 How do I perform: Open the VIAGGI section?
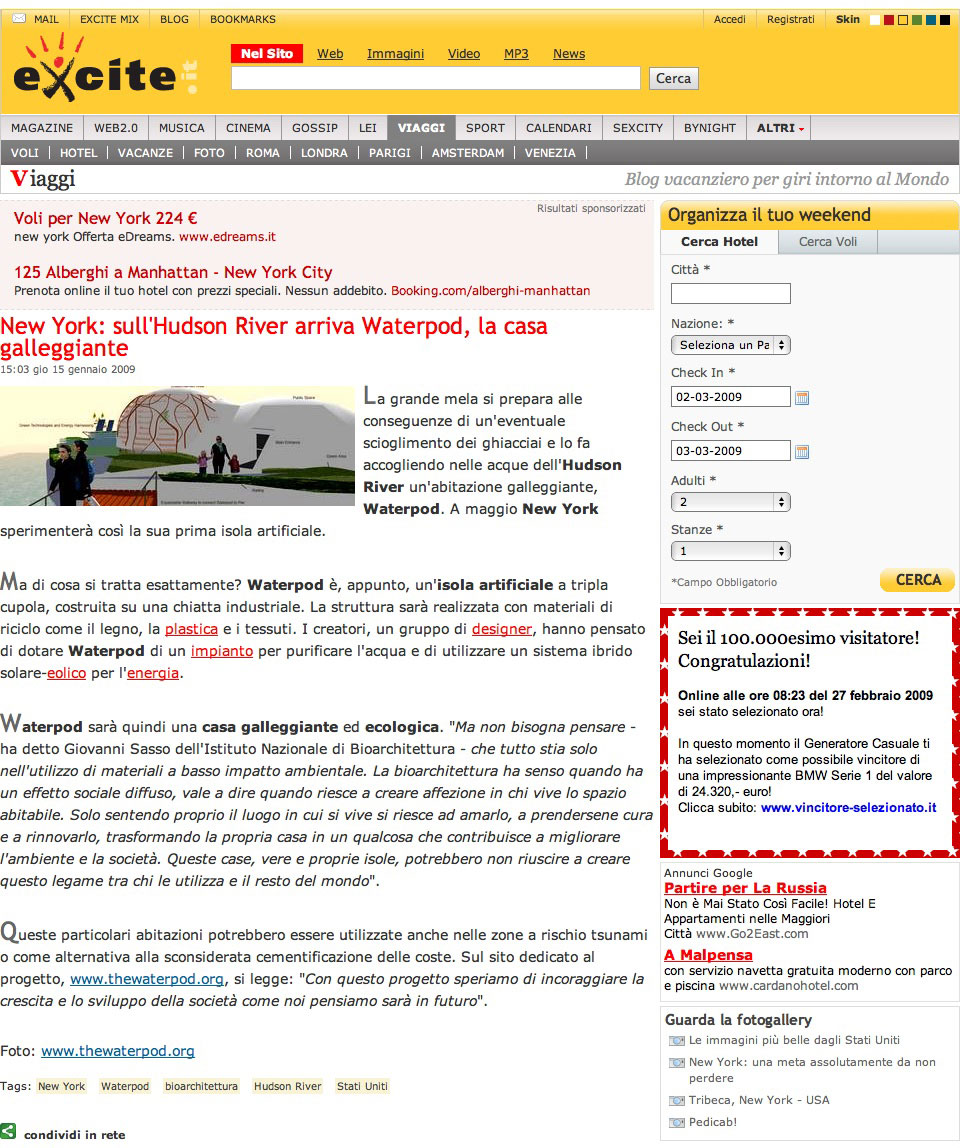[x=421, y=128]
